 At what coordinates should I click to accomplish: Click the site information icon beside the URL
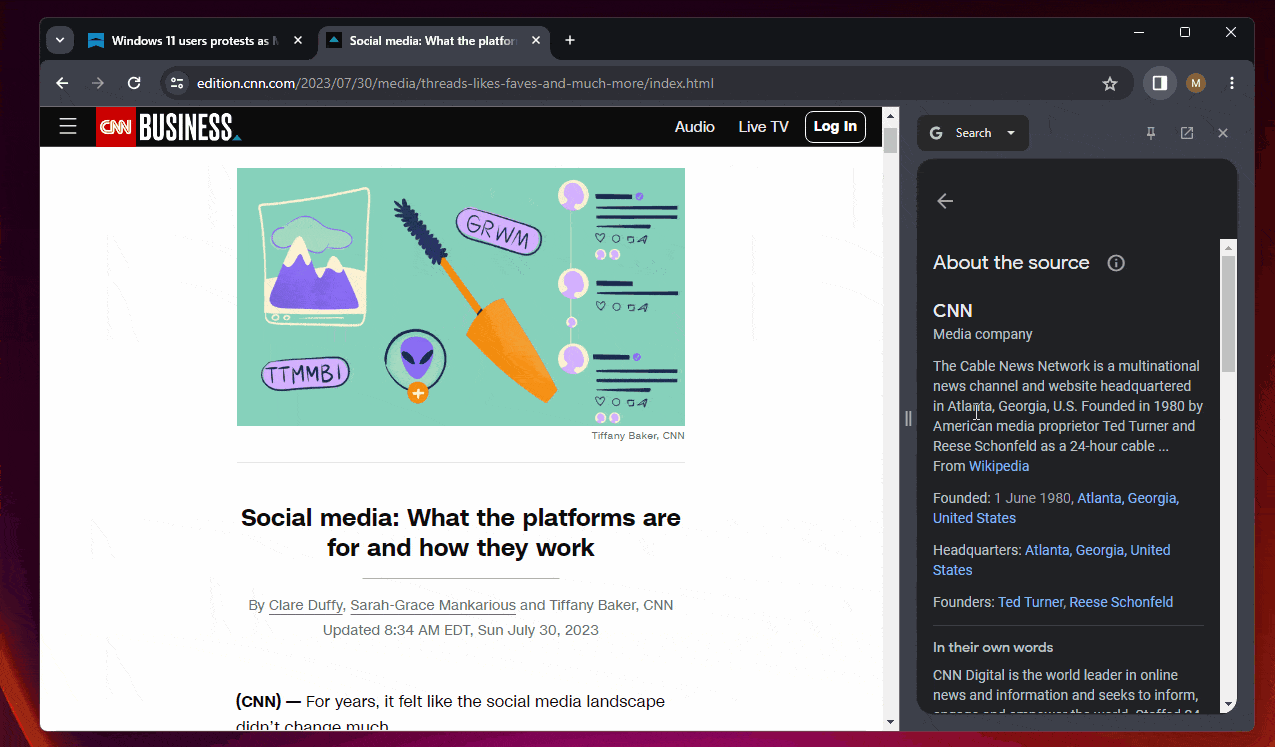click(176, 83)
